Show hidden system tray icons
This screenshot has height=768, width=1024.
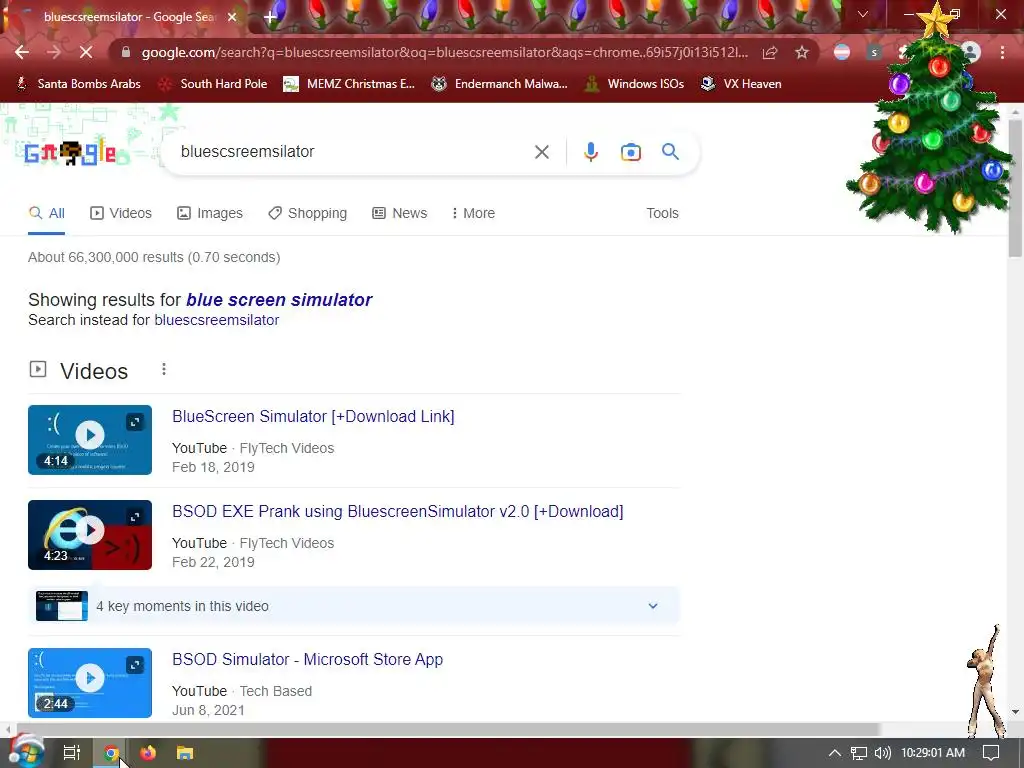[x=835, y=753]
